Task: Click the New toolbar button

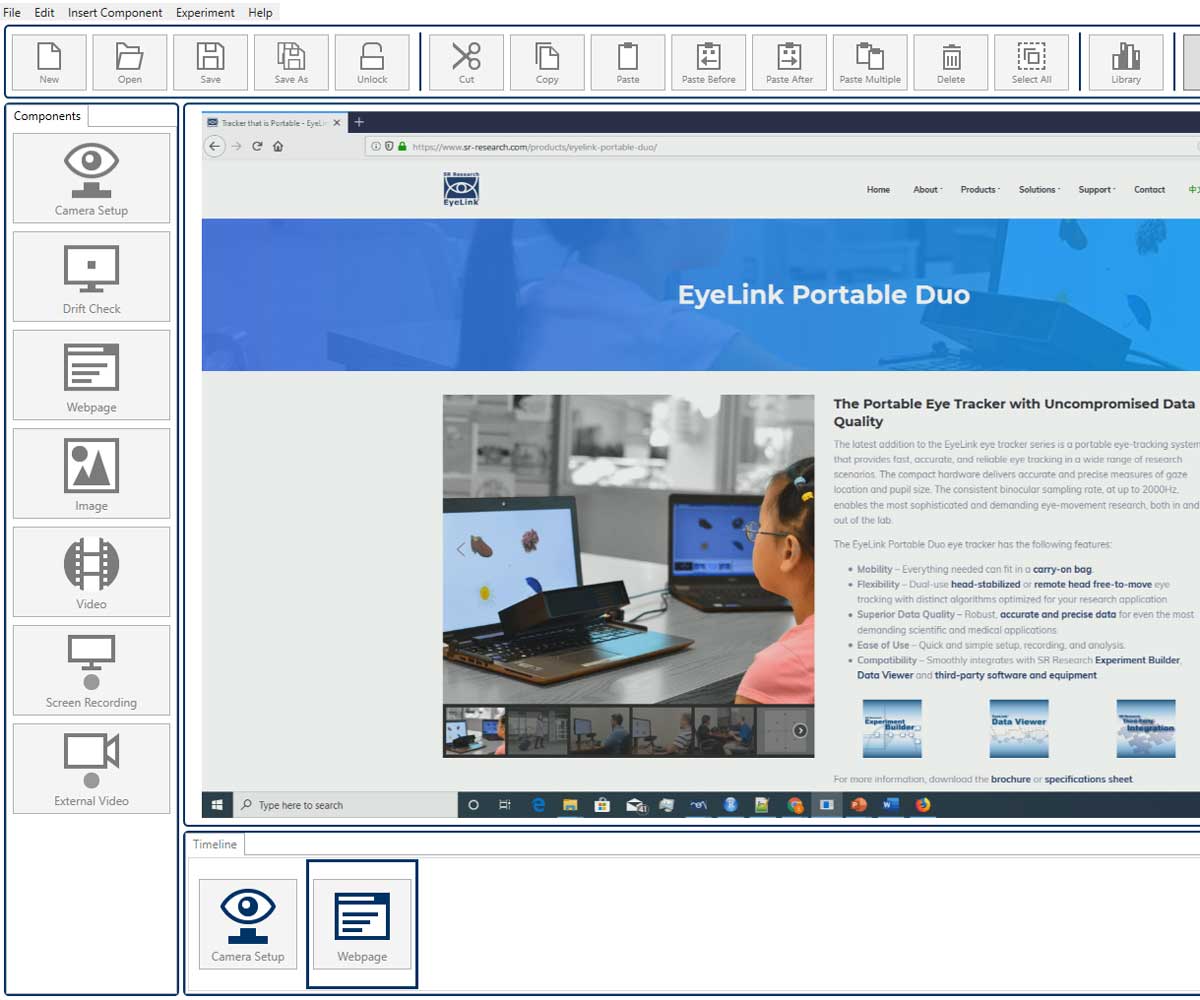Action: [x=49, y=63]
